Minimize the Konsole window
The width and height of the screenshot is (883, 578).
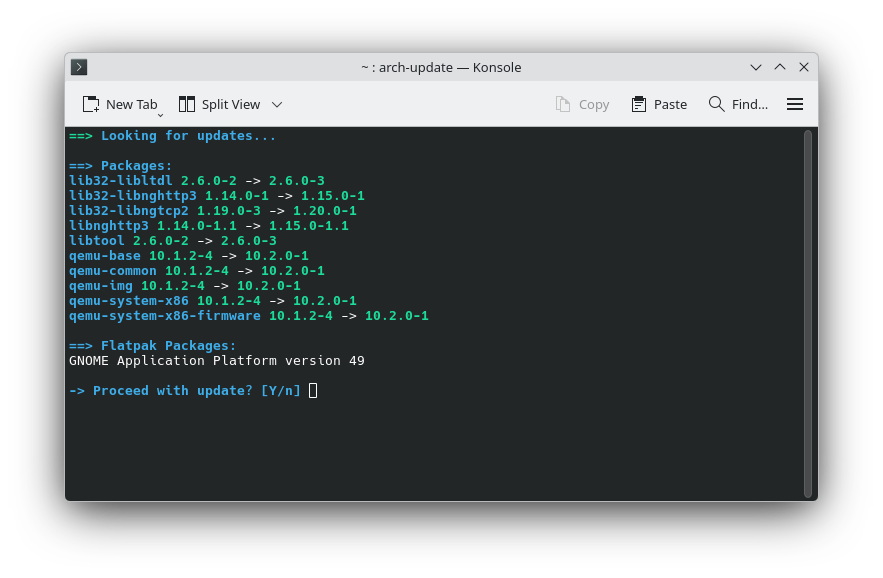(x=756, y=67)
